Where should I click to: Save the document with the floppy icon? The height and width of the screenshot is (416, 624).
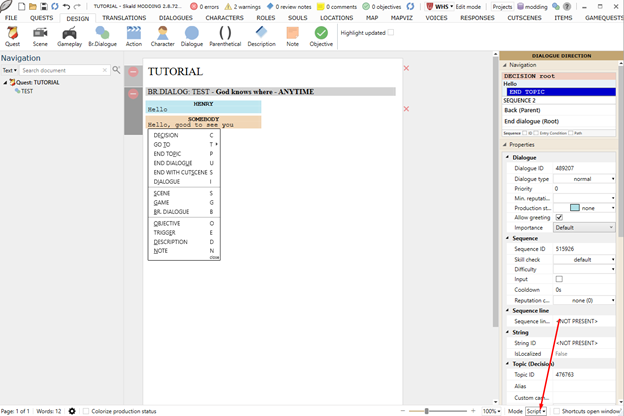[x=44, y=6]
